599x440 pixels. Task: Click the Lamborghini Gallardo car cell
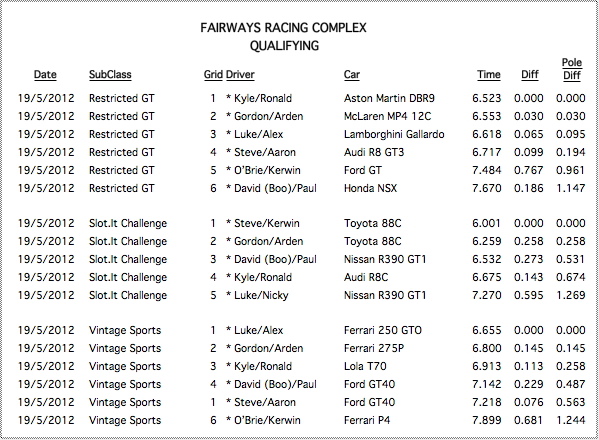394,134
